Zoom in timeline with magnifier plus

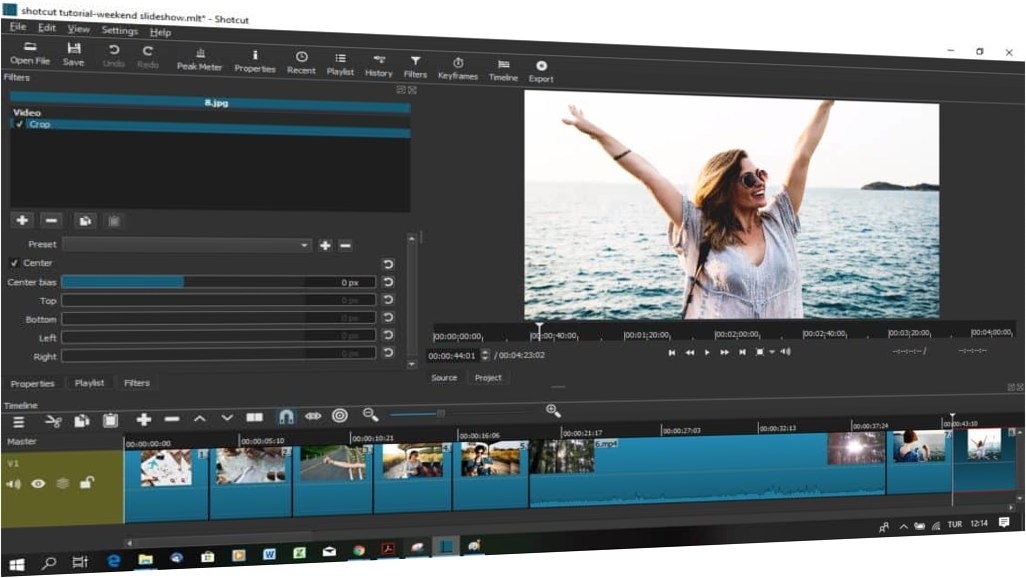coord(553,410)
